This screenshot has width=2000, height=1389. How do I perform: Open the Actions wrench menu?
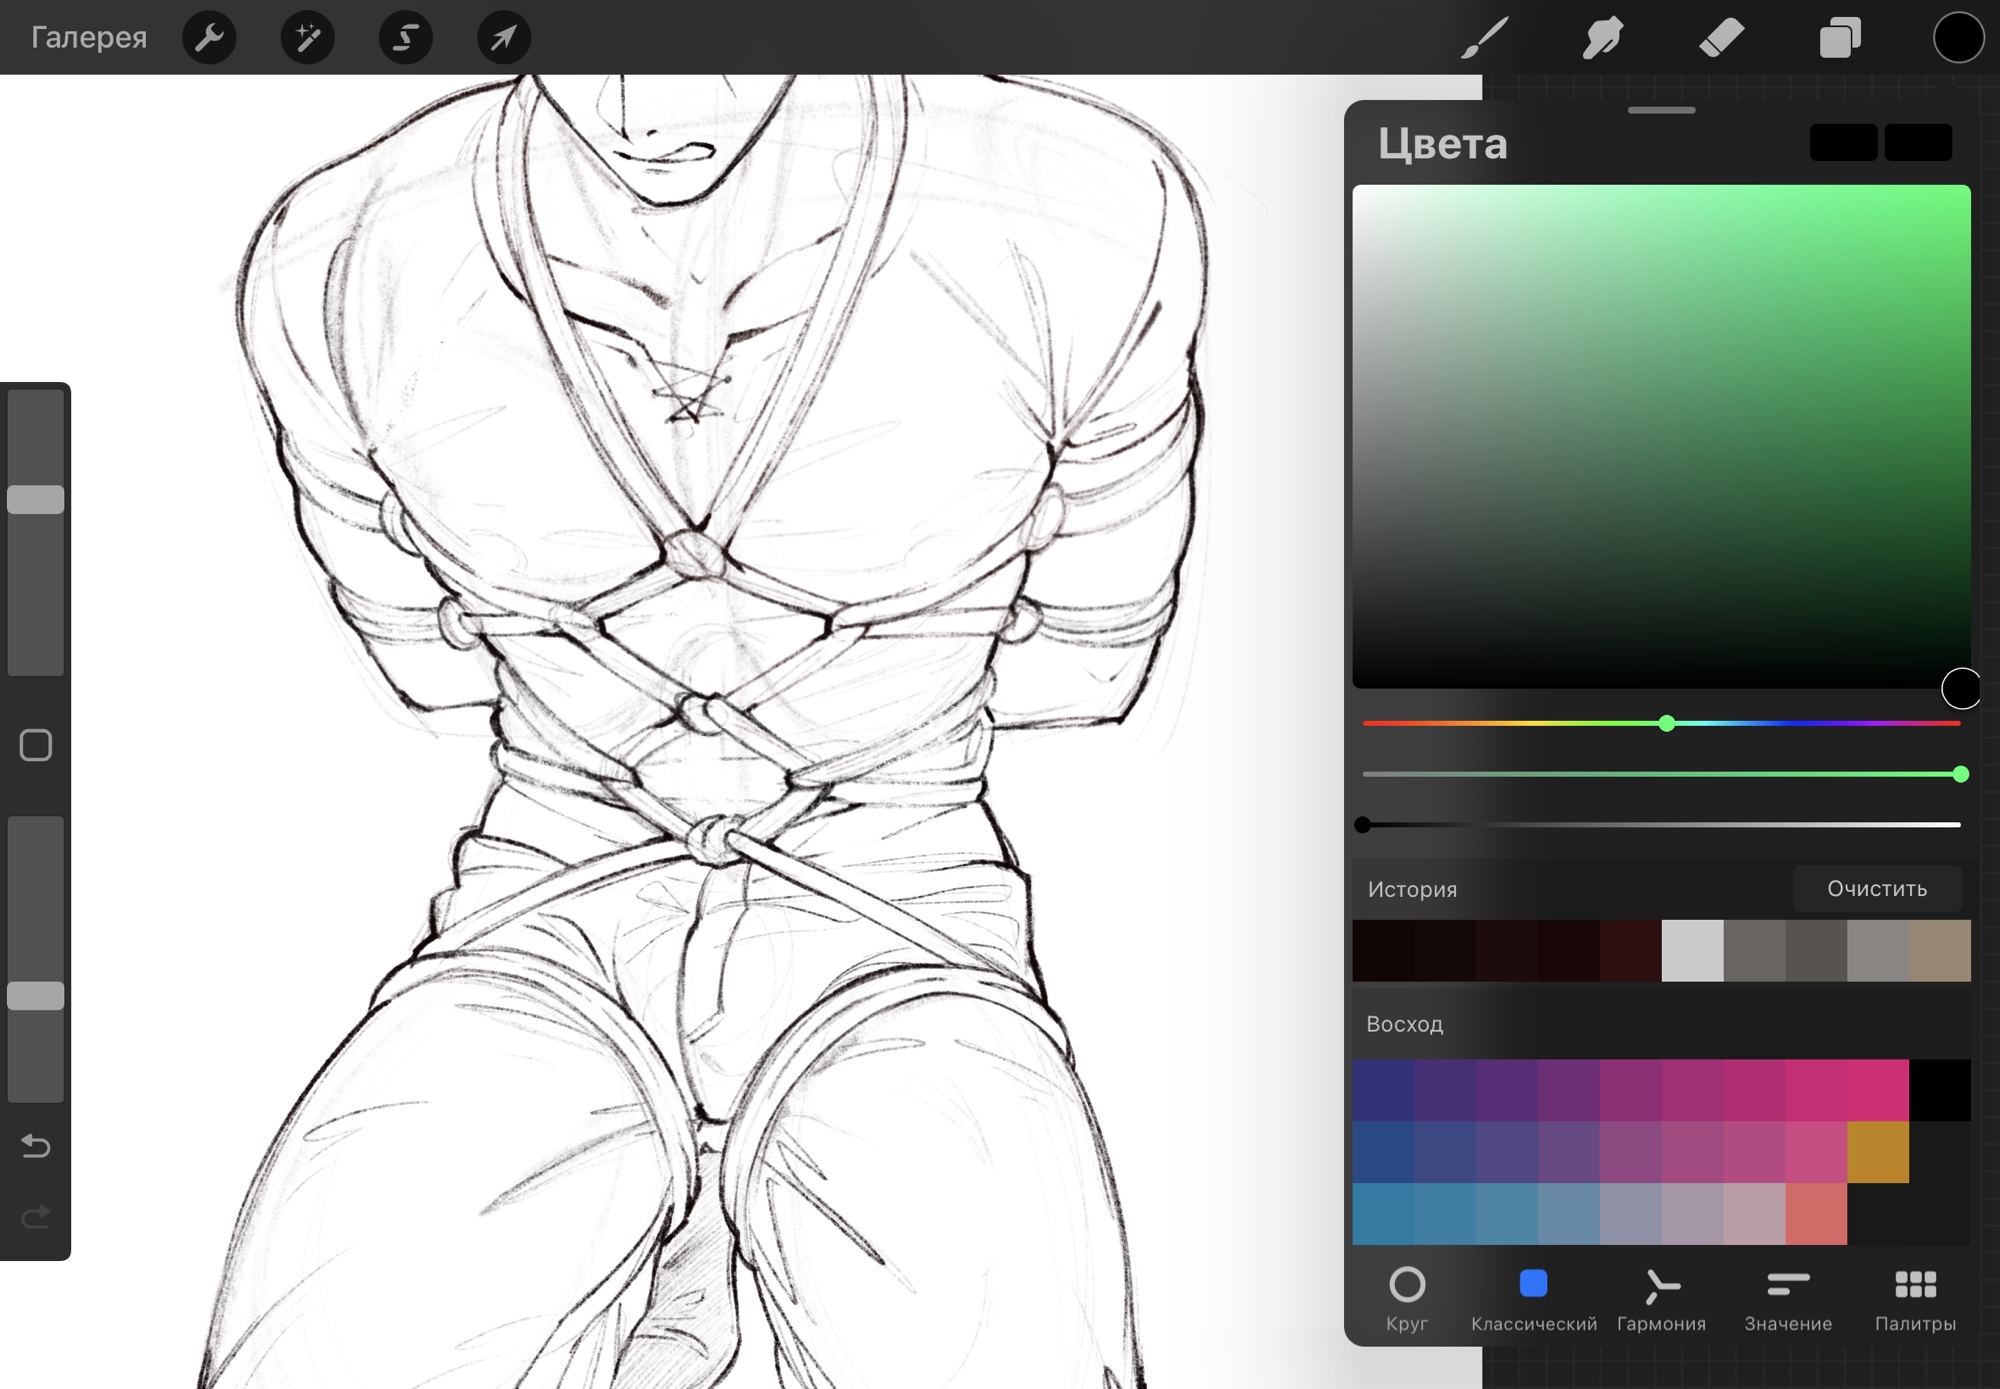tap(209, 38)
